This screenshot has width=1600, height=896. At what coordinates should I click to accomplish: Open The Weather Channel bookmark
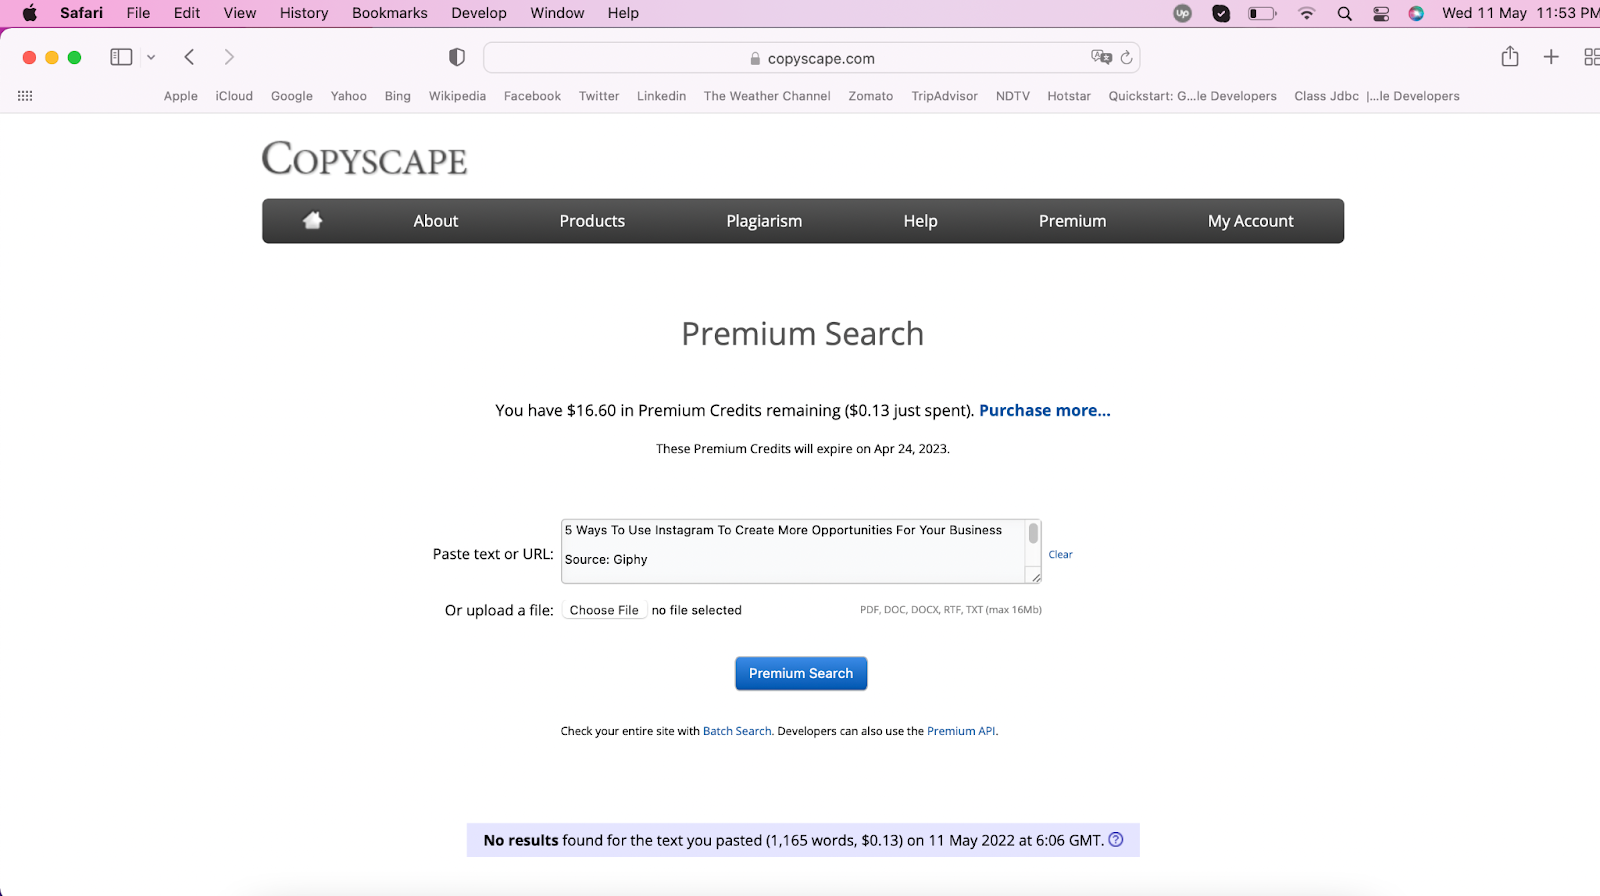click(767, 96)
